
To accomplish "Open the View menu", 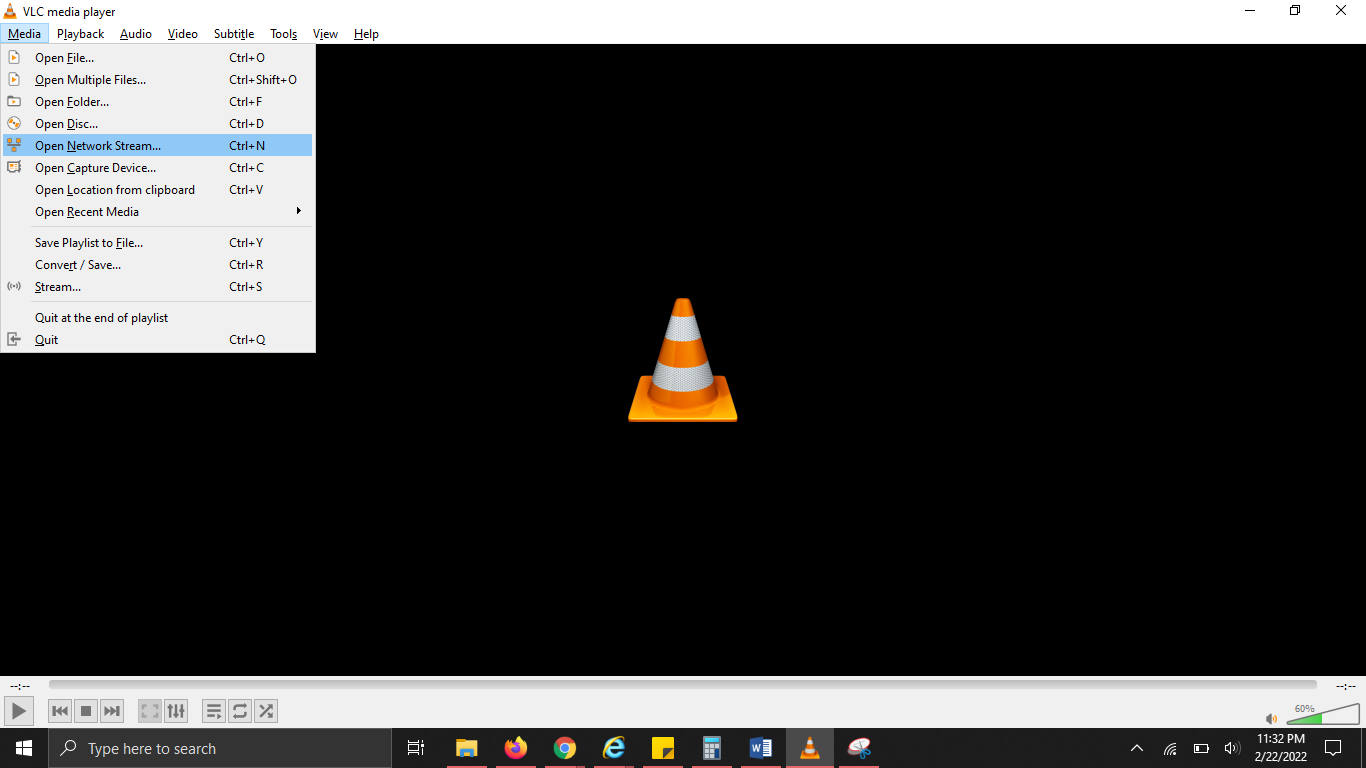I will (x=325, y=34).
